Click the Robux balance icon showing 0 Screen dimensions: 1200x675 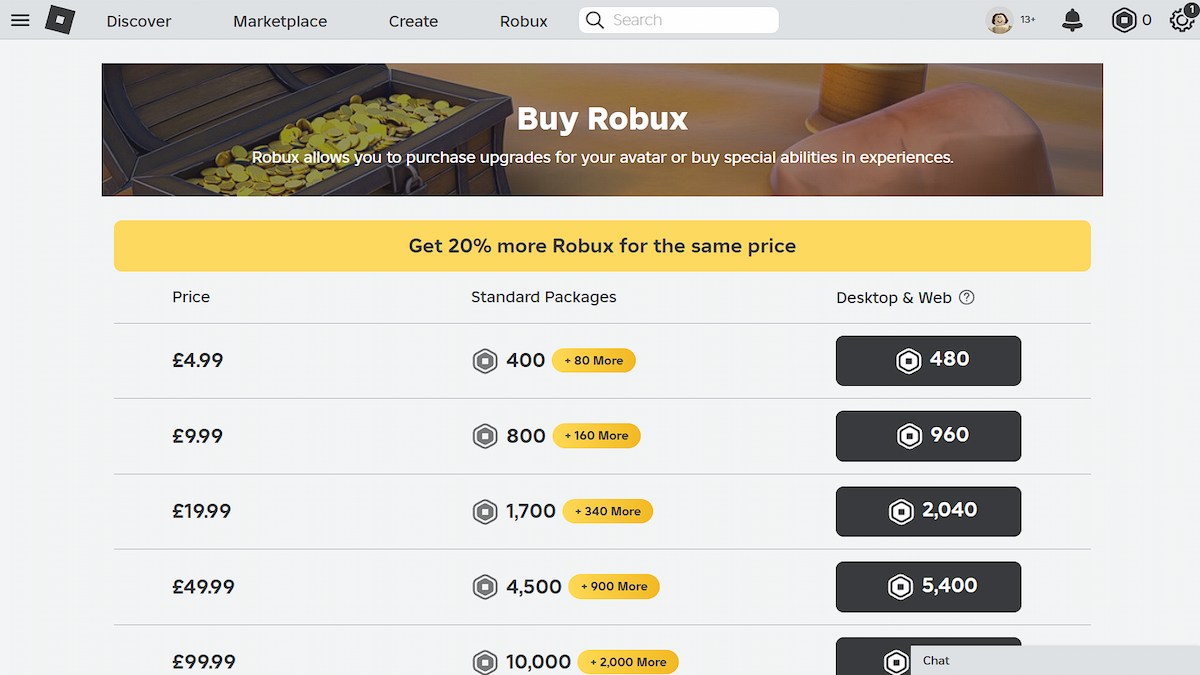coord(1123,20)
